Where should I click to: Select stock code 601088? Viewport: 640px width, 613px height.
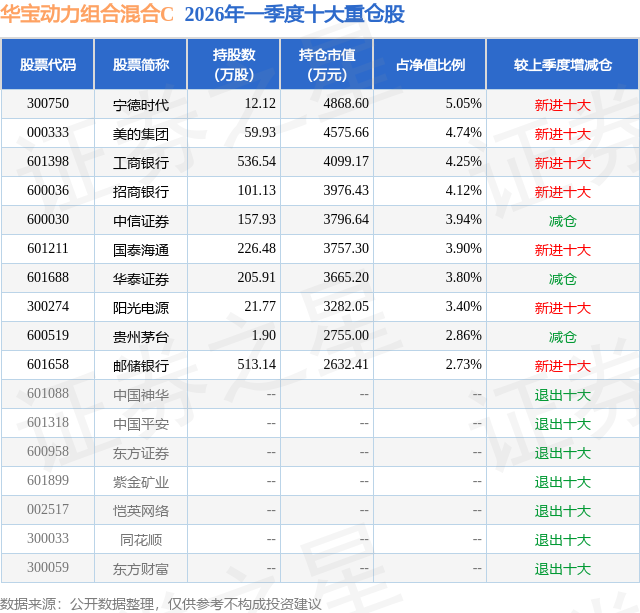pyautogui.click(x=48, y=393)
